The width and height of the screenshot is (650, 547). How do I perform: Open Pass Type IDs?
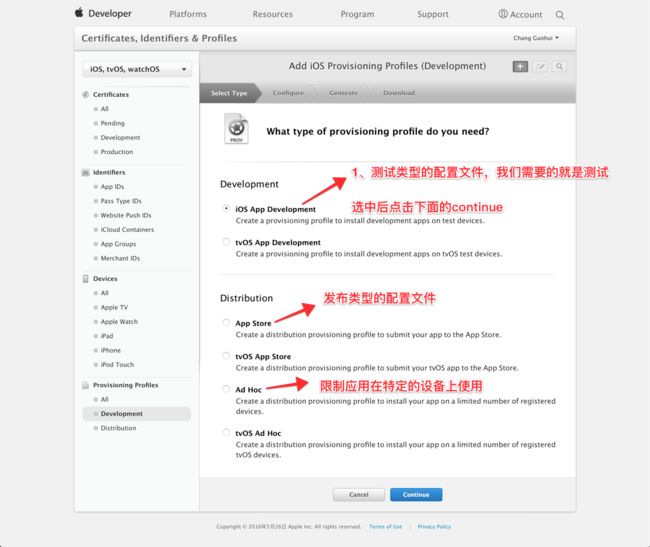tap(121, 201)
